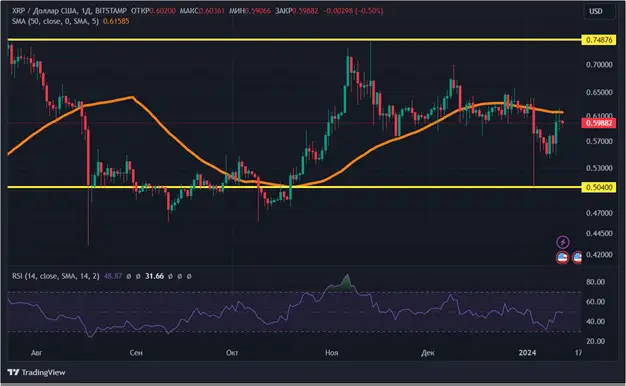Click the МИН 0.59066 low value
The image size is (626, 386).
coord(250,11)
